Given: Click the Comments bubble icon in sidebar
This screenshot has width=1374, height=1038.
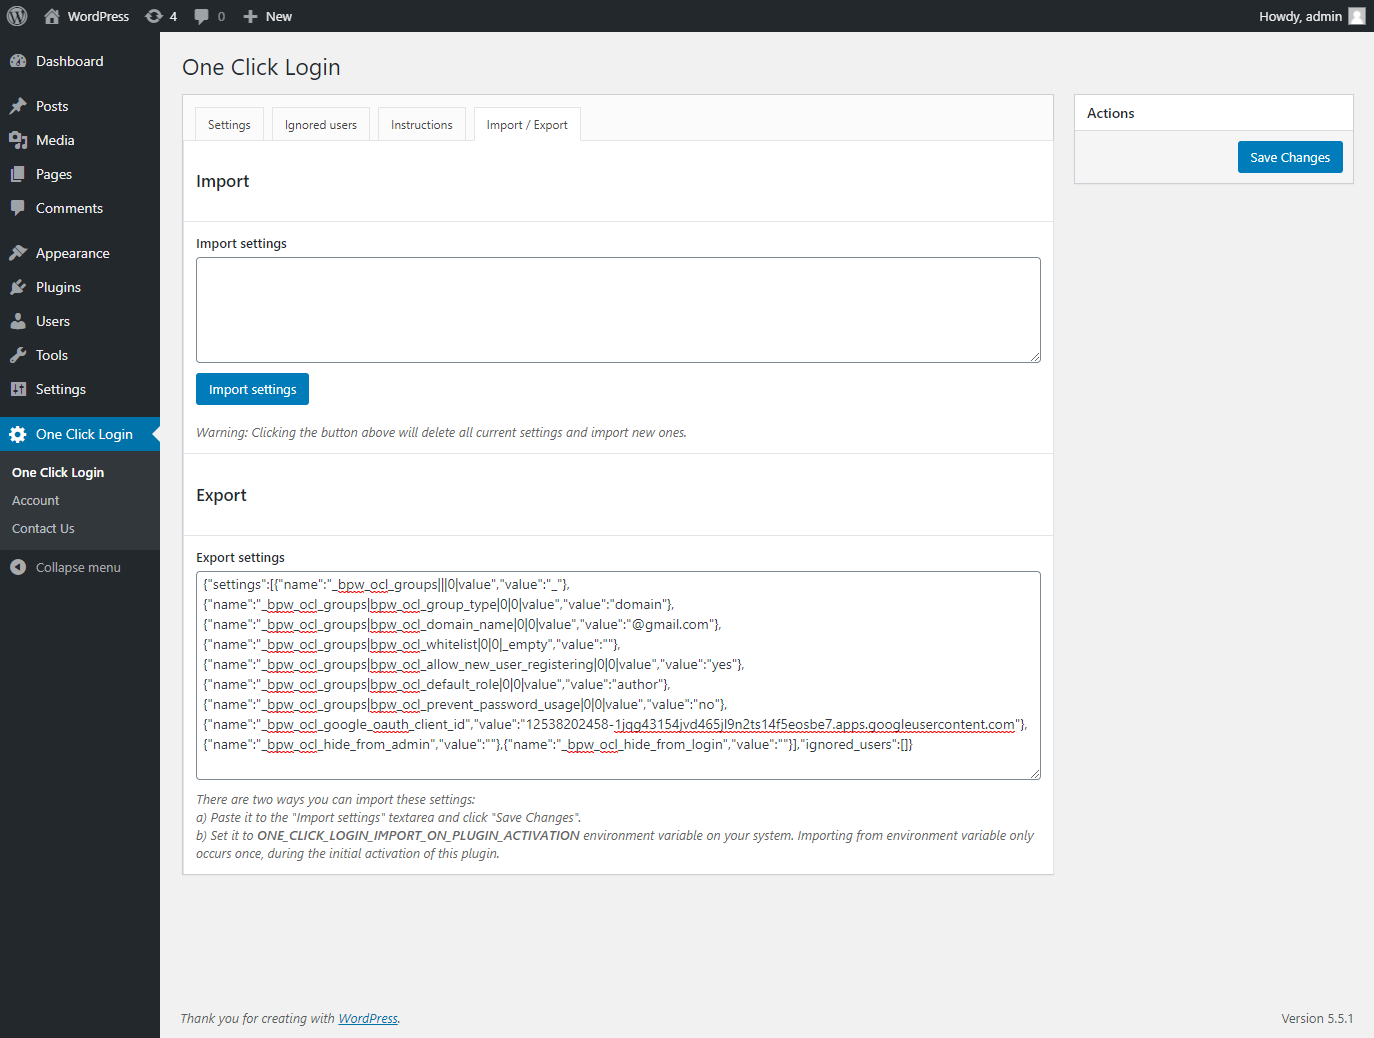Looking at the screenshot, I should click(x=18, y=208).
